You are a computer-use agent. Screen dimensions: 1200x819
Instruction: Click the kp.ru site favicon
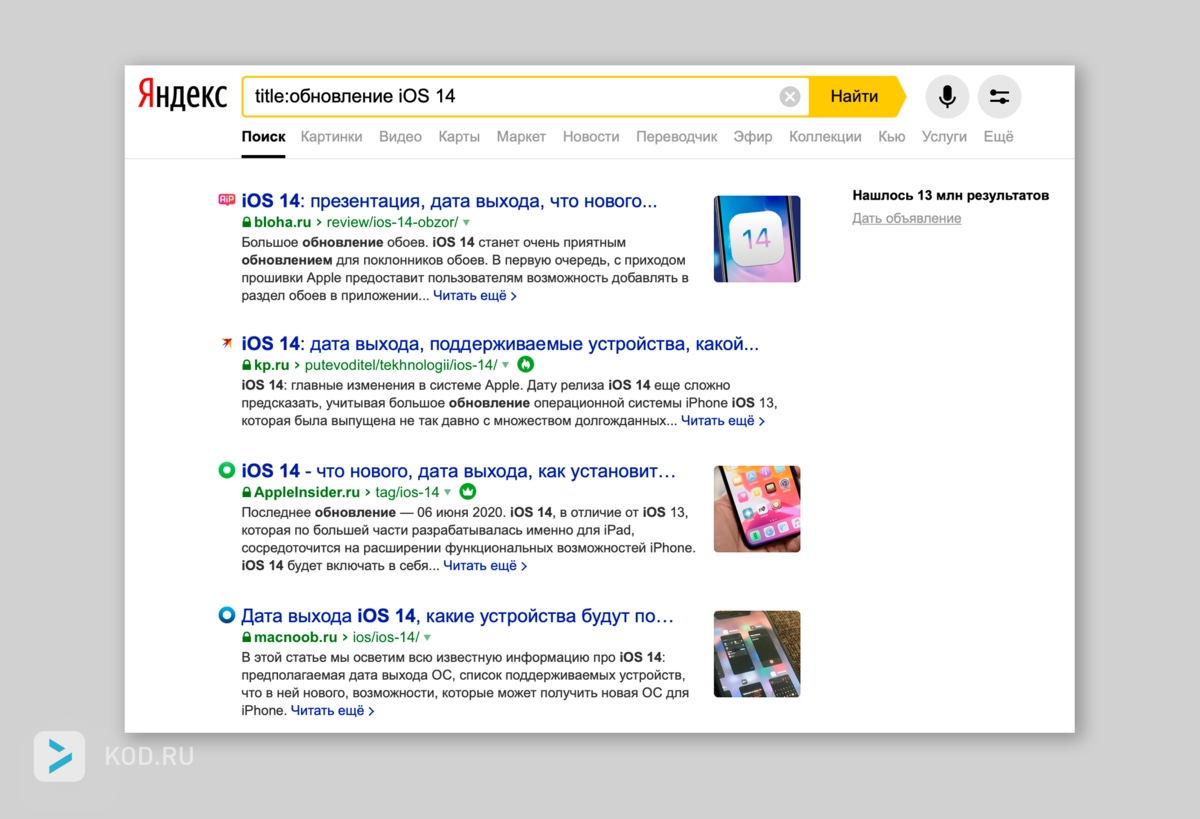point(226,344)
